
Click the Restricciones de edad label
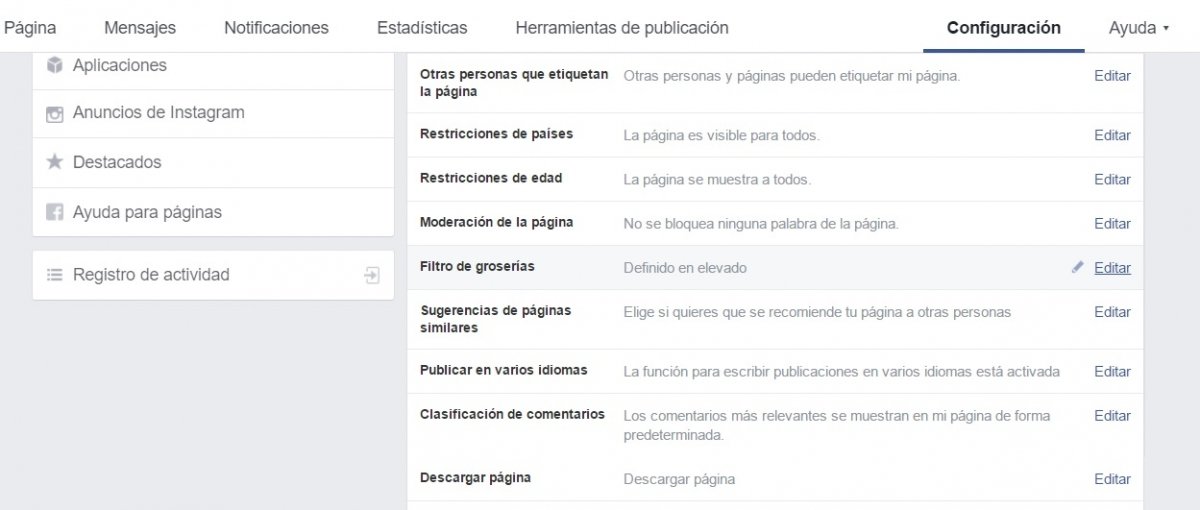coord(491,178)
